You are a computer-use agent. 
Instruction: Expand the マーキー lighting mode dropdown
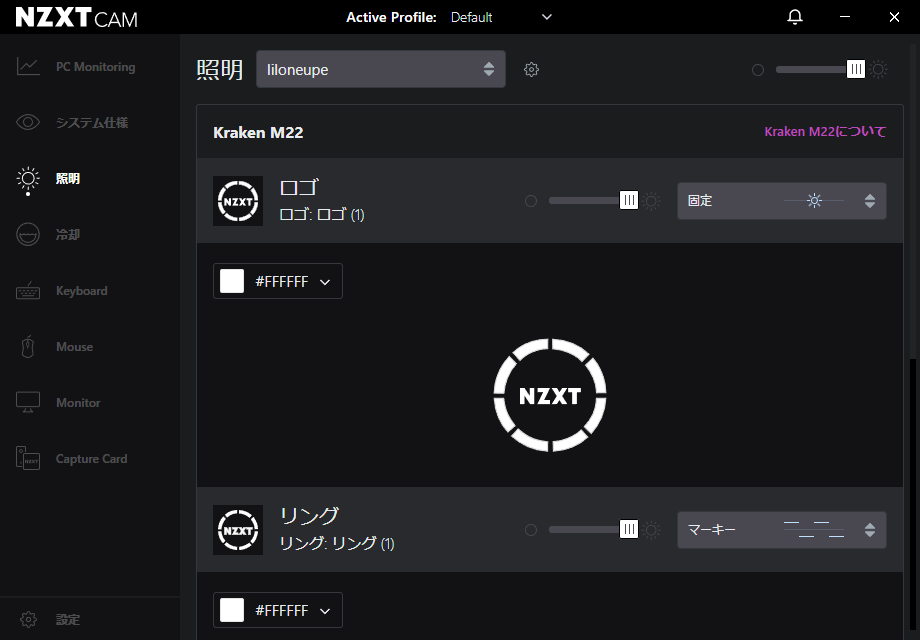[781, 530]
